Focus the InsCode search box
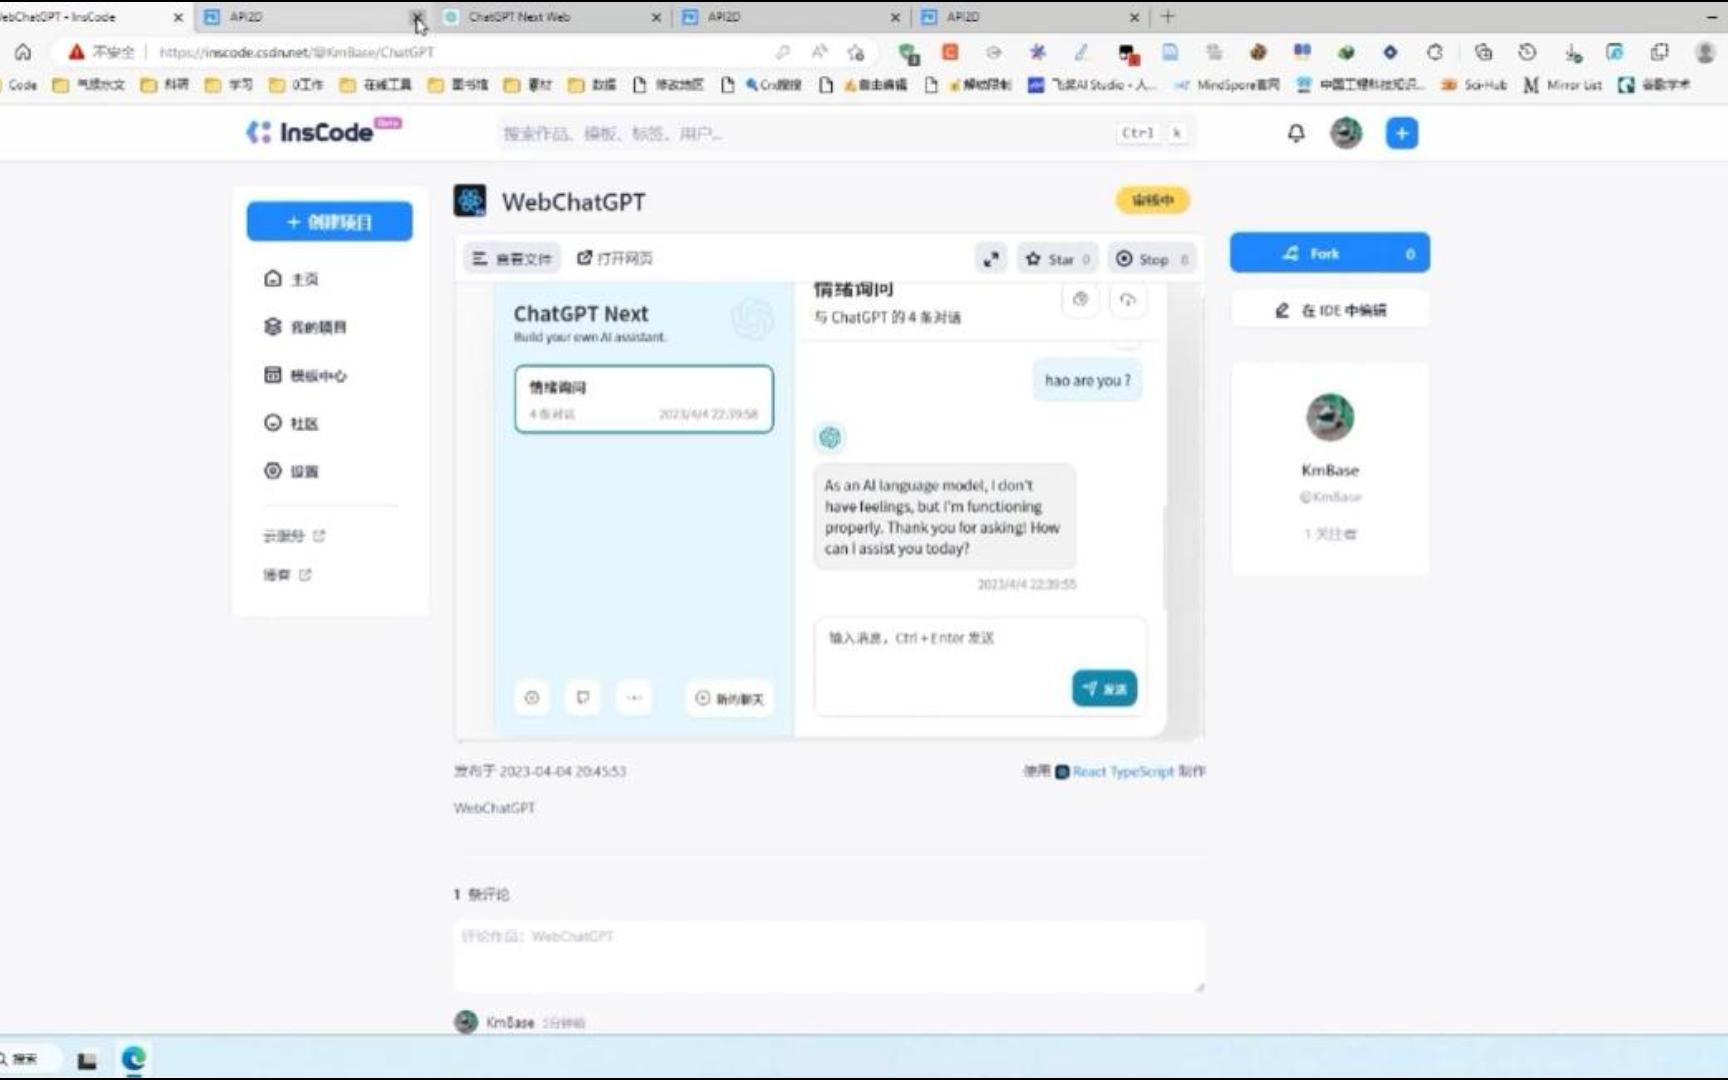The width and height of the screenshot is (1728, 1080). [x=845, y=133]
